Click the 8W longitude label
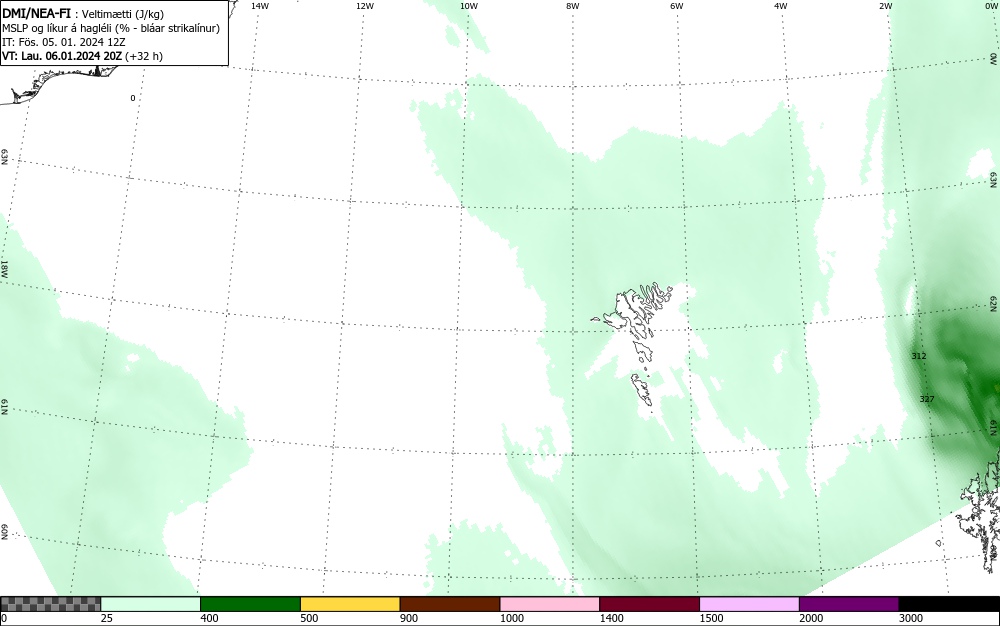The height and width of the screenshot is (626, 1000). (x=573, y=6)
